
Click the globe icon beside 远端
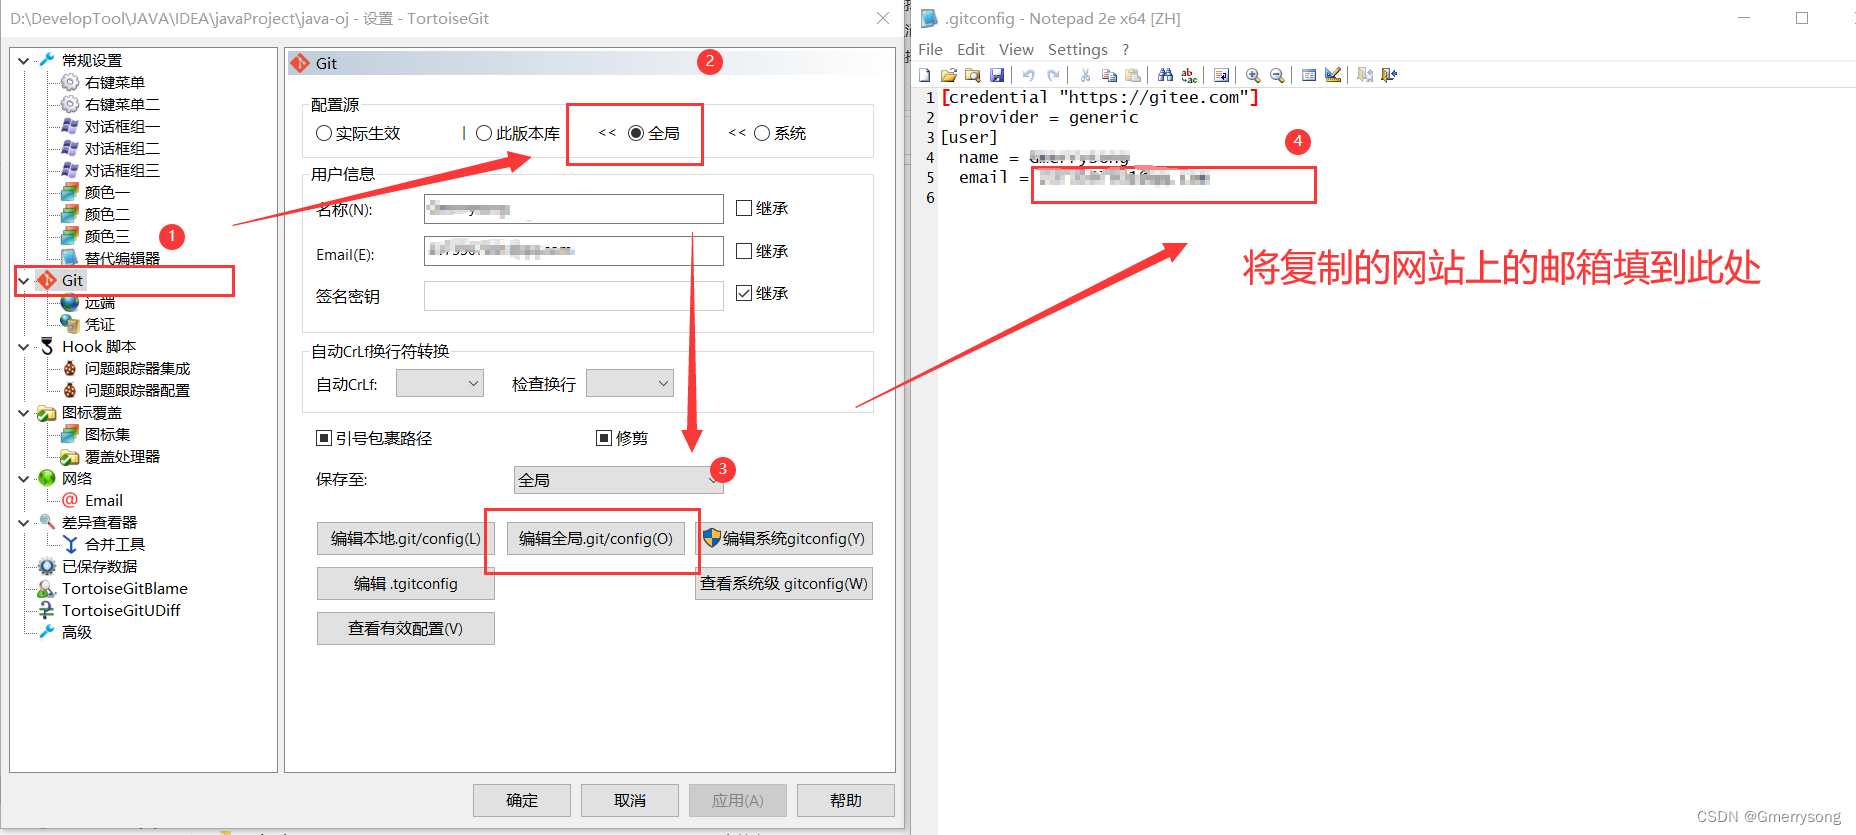coord(70,302)
